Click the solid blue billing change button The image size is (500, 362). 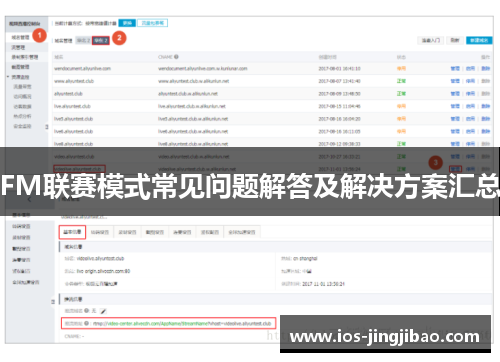(x=127, y=23)
